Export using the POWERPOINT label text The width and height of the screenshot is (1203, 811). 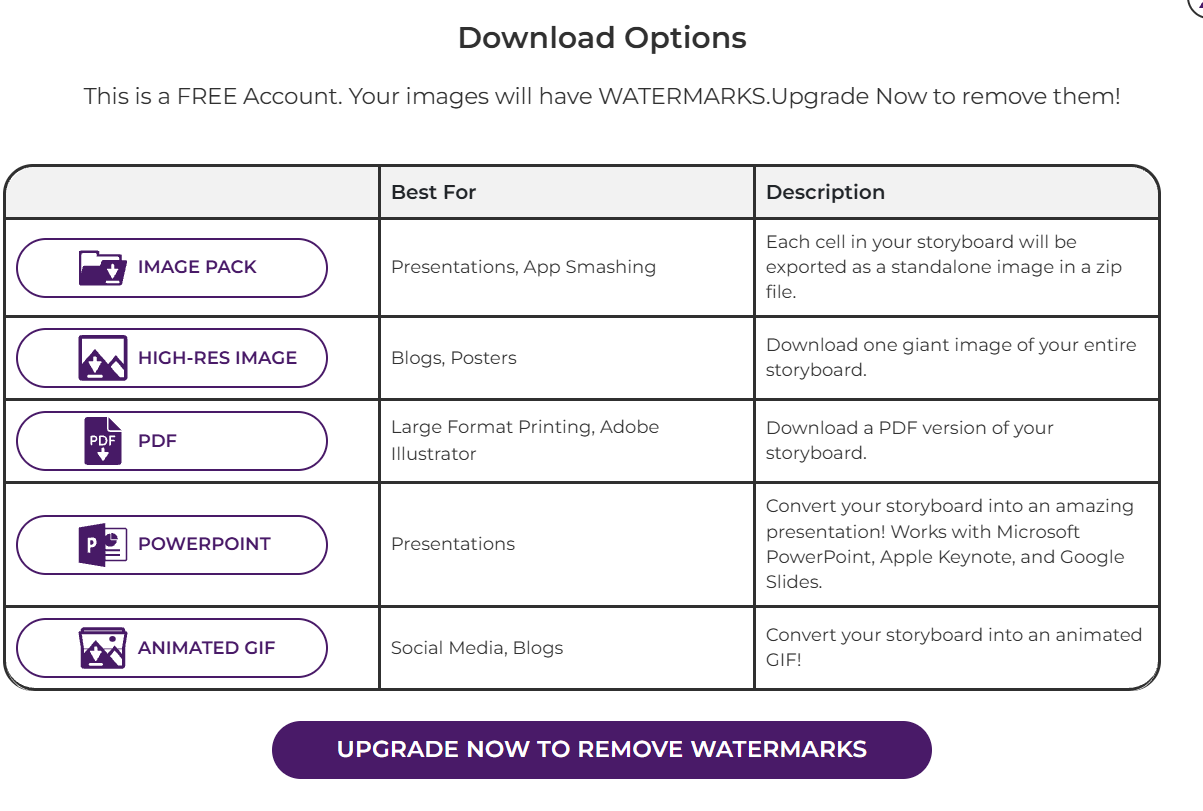(x=204, y=544)
